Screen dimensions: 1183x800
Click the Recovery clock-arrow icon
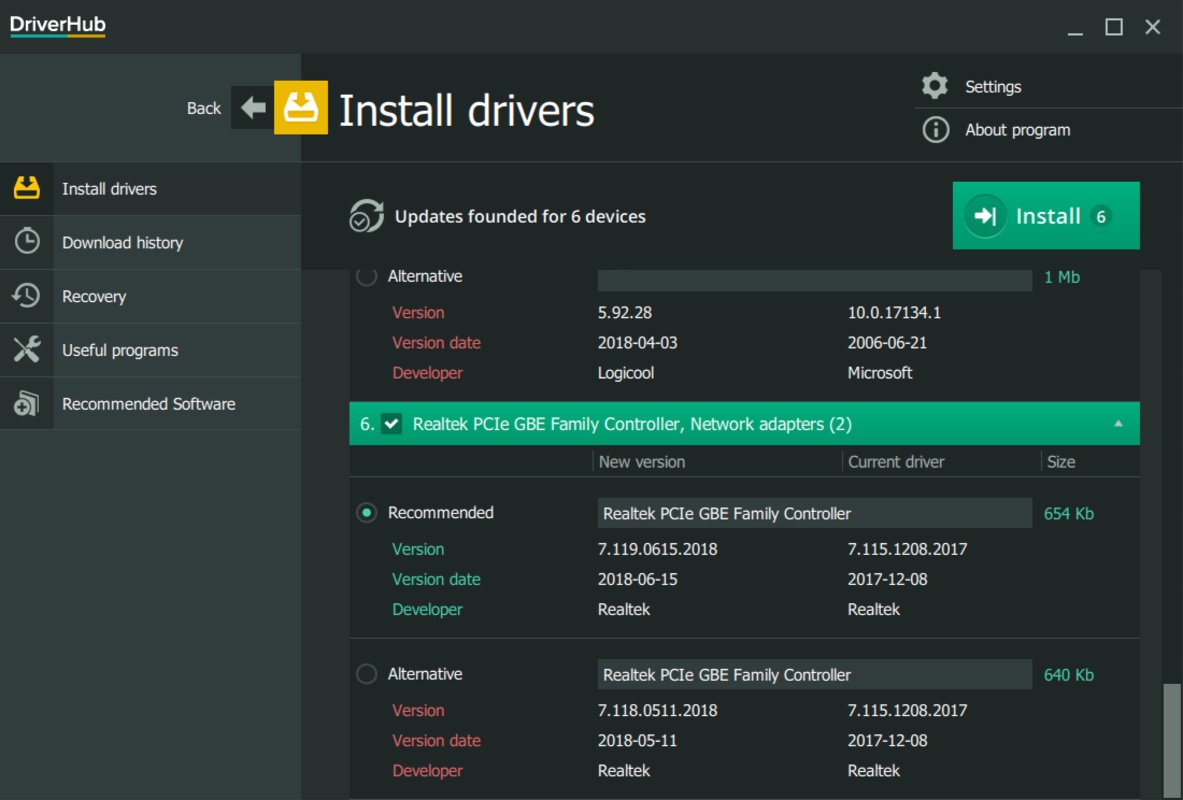pyautogui.click(x=27, y=296)
